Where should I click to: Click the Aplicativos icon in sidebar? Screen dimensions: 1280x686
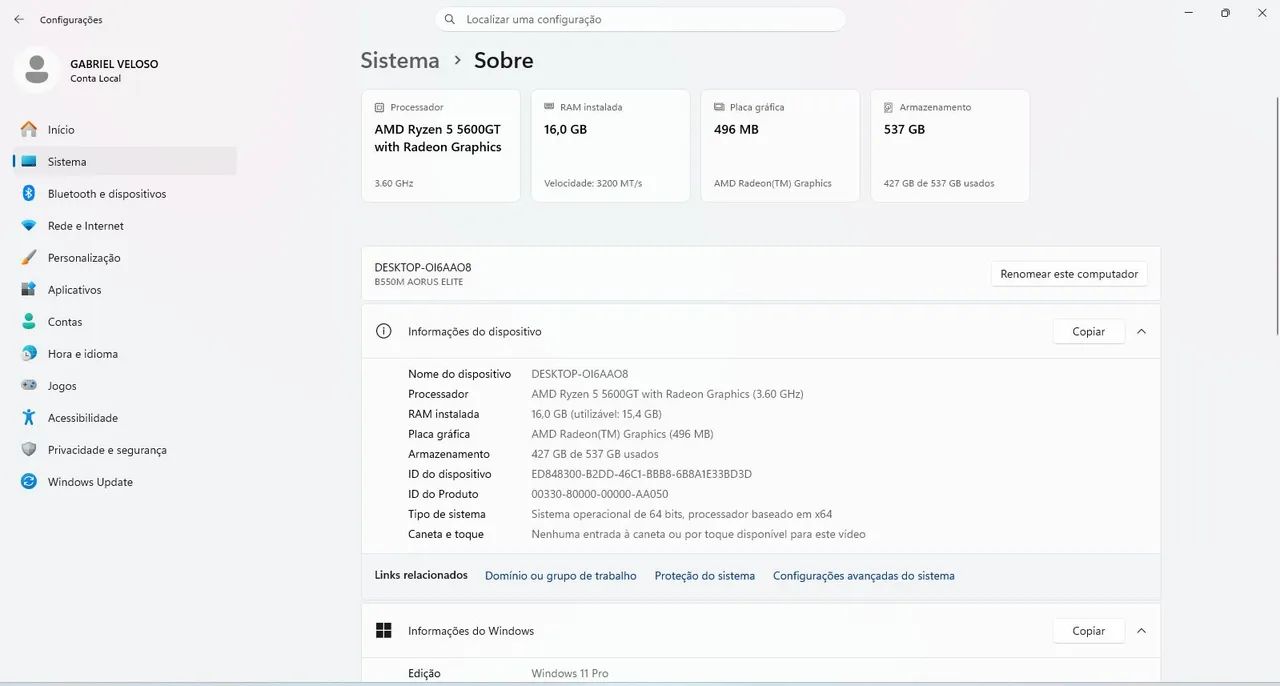tap(29, 289)
